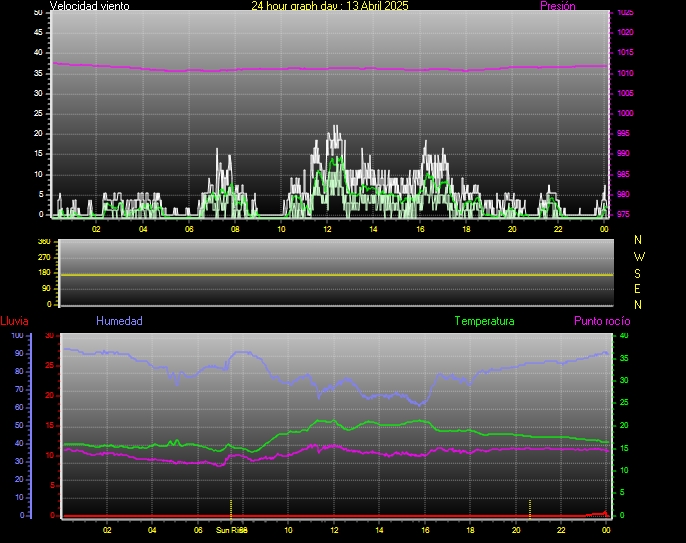Click the yellow dotted sunrise marker line
Image resolution: width=686 pixels, height=543 pixels.
point(231,509)
